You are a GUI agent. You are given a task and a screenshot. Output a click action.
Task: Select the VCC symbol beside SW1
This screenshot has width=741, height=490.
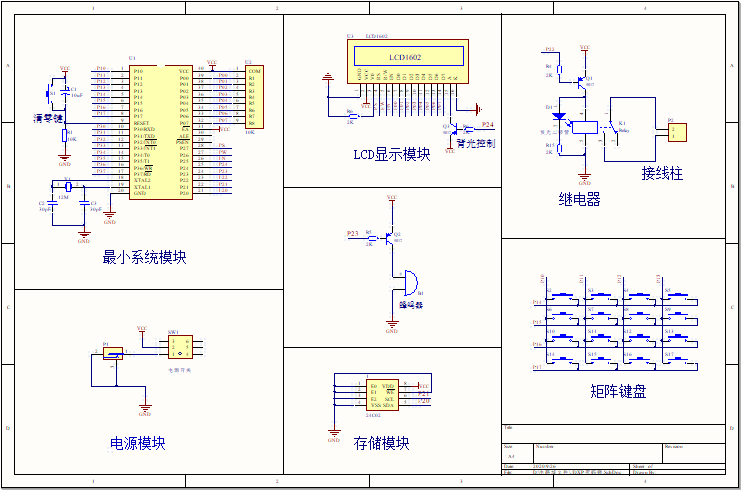142,330
